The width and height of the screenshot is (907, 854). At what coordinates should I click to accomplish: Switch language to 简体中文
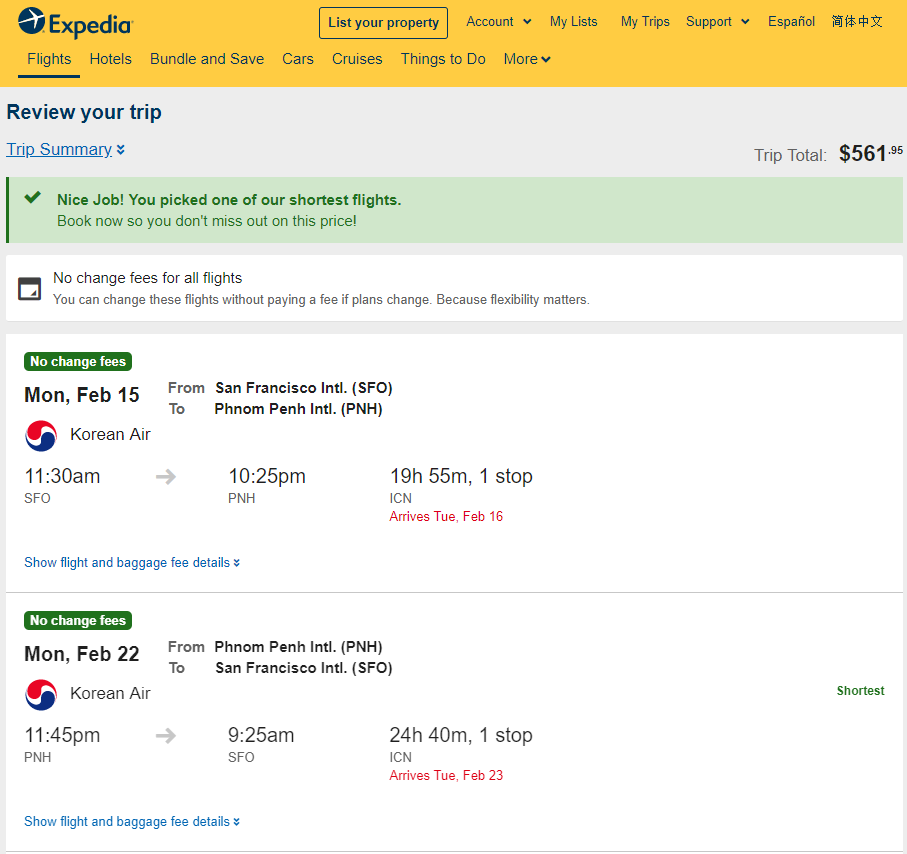click(857, 22)
